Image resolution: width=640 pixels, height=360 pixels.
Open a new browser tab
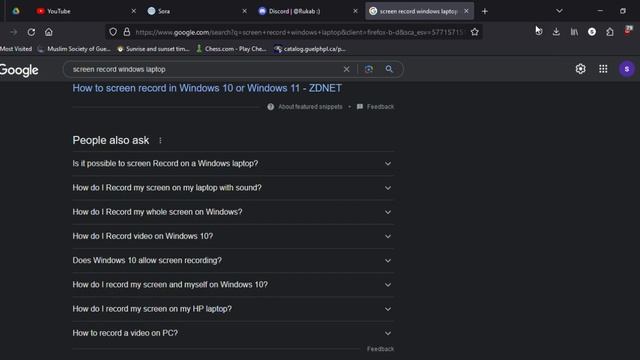pyautogui.click(x=485, y=11)
